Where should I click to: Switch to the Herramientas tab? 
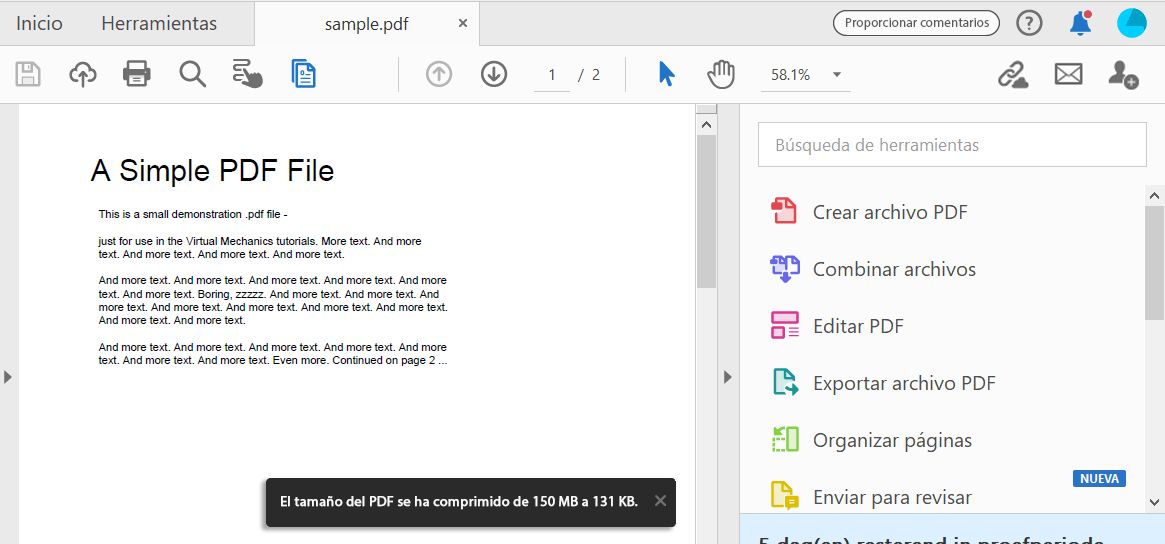pyautogui.click(x=159, y=24)
